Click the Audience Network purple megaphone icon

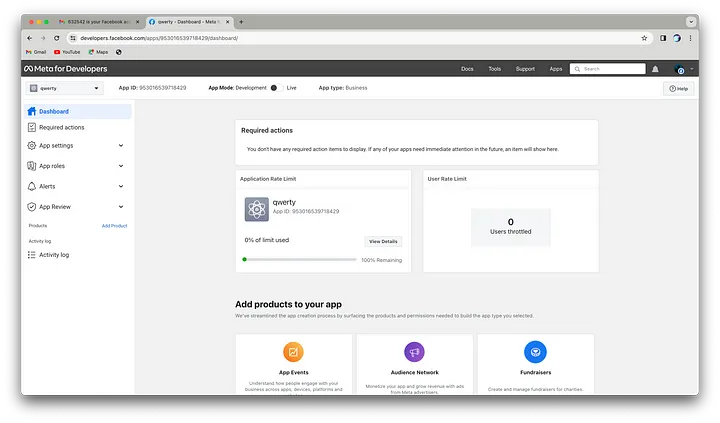[414, 352]
